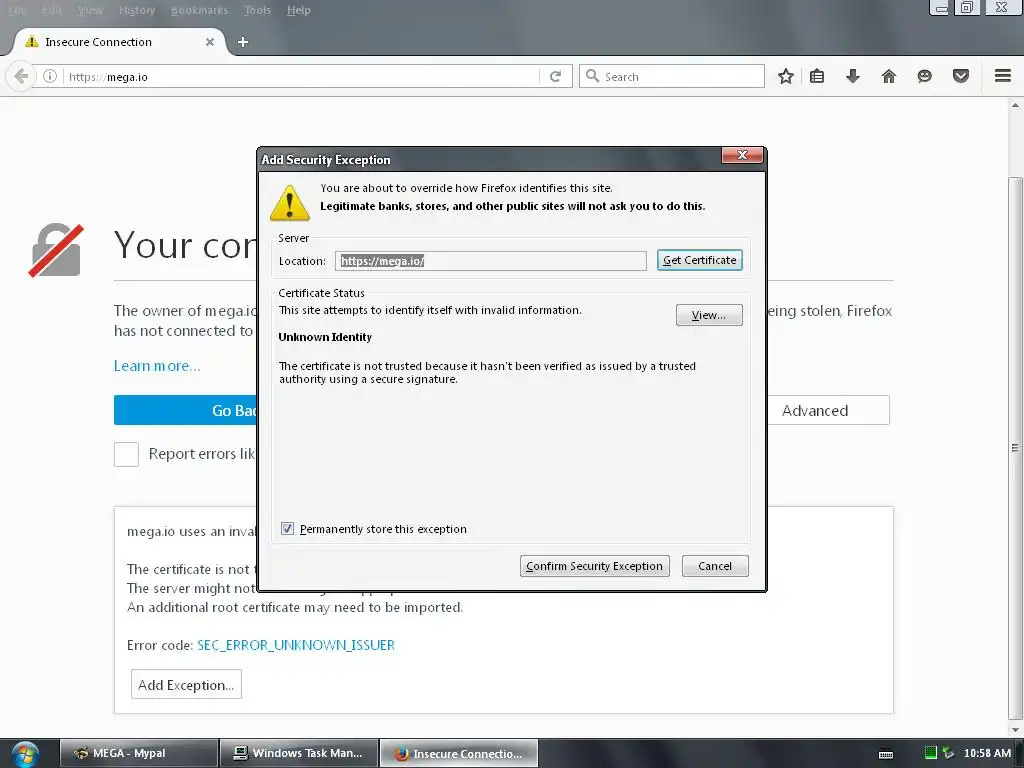
Task: Click the Unknown Identity text
Action: point(325,337)
